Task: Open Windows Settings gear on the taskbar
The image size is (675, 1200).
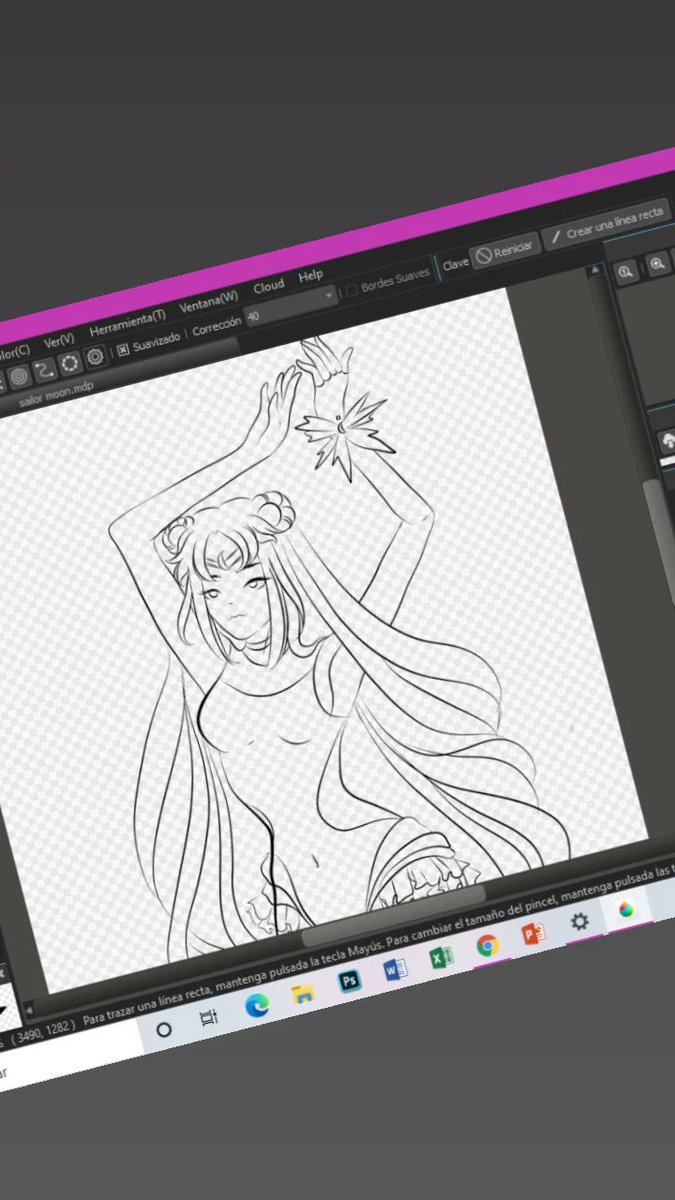Action: coord(579,922)
